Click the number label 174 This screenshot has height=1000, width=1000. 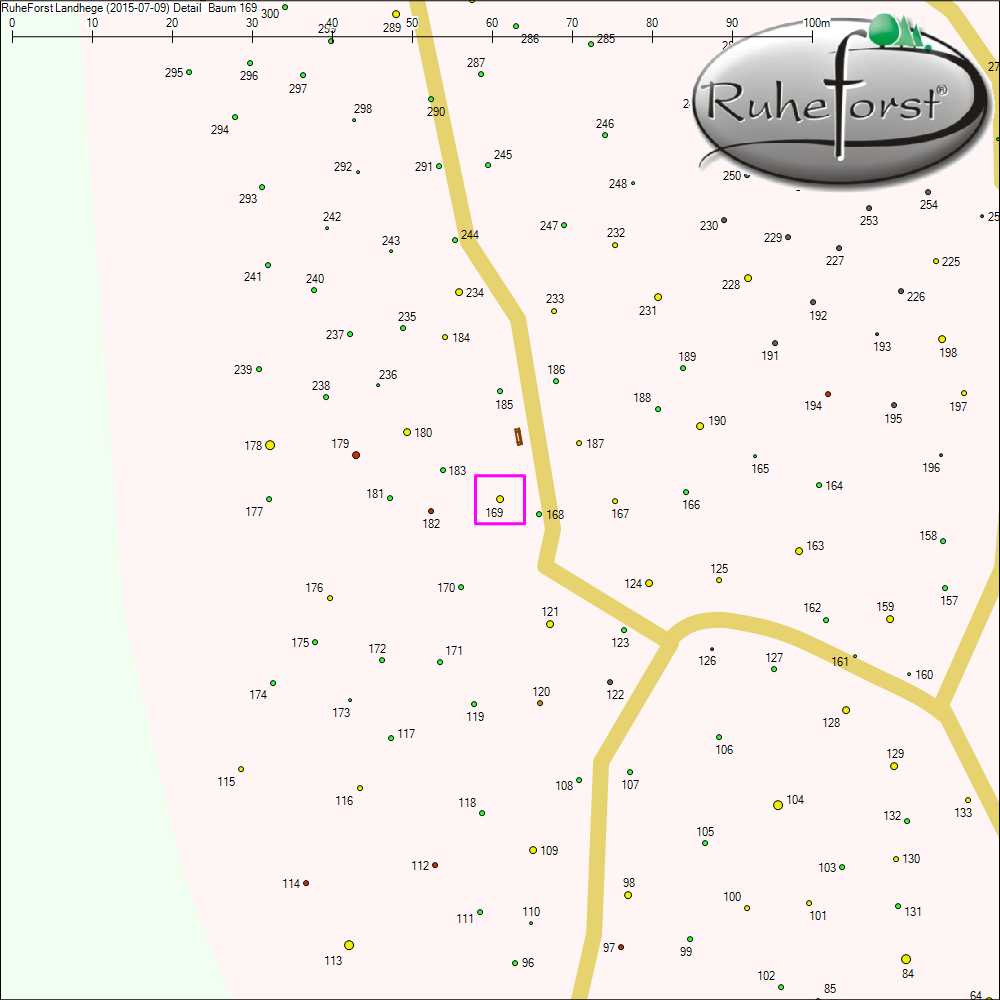[258, 695]
